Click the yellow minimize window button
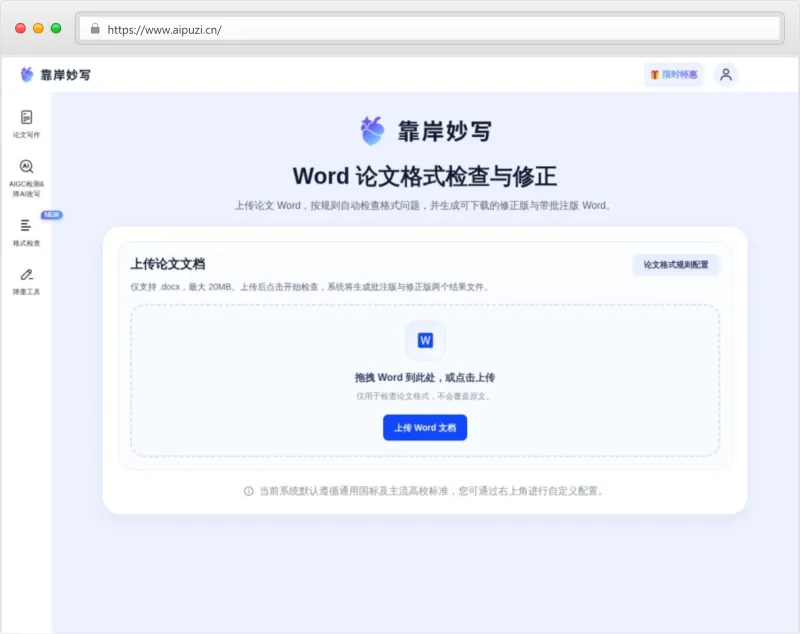Screen dimensions: 800x634 coord(38,29)
